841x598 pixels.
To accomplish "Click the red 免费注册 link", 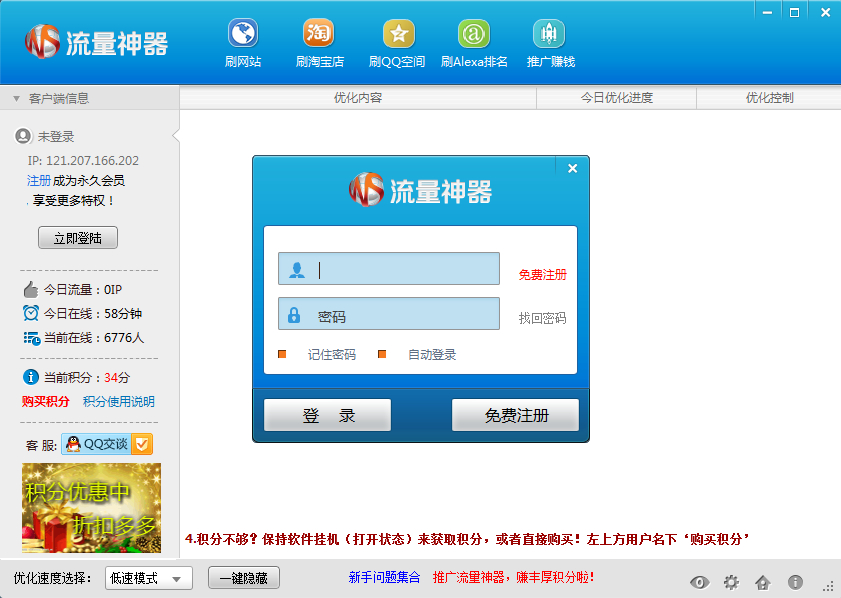I will click(542, 275).
